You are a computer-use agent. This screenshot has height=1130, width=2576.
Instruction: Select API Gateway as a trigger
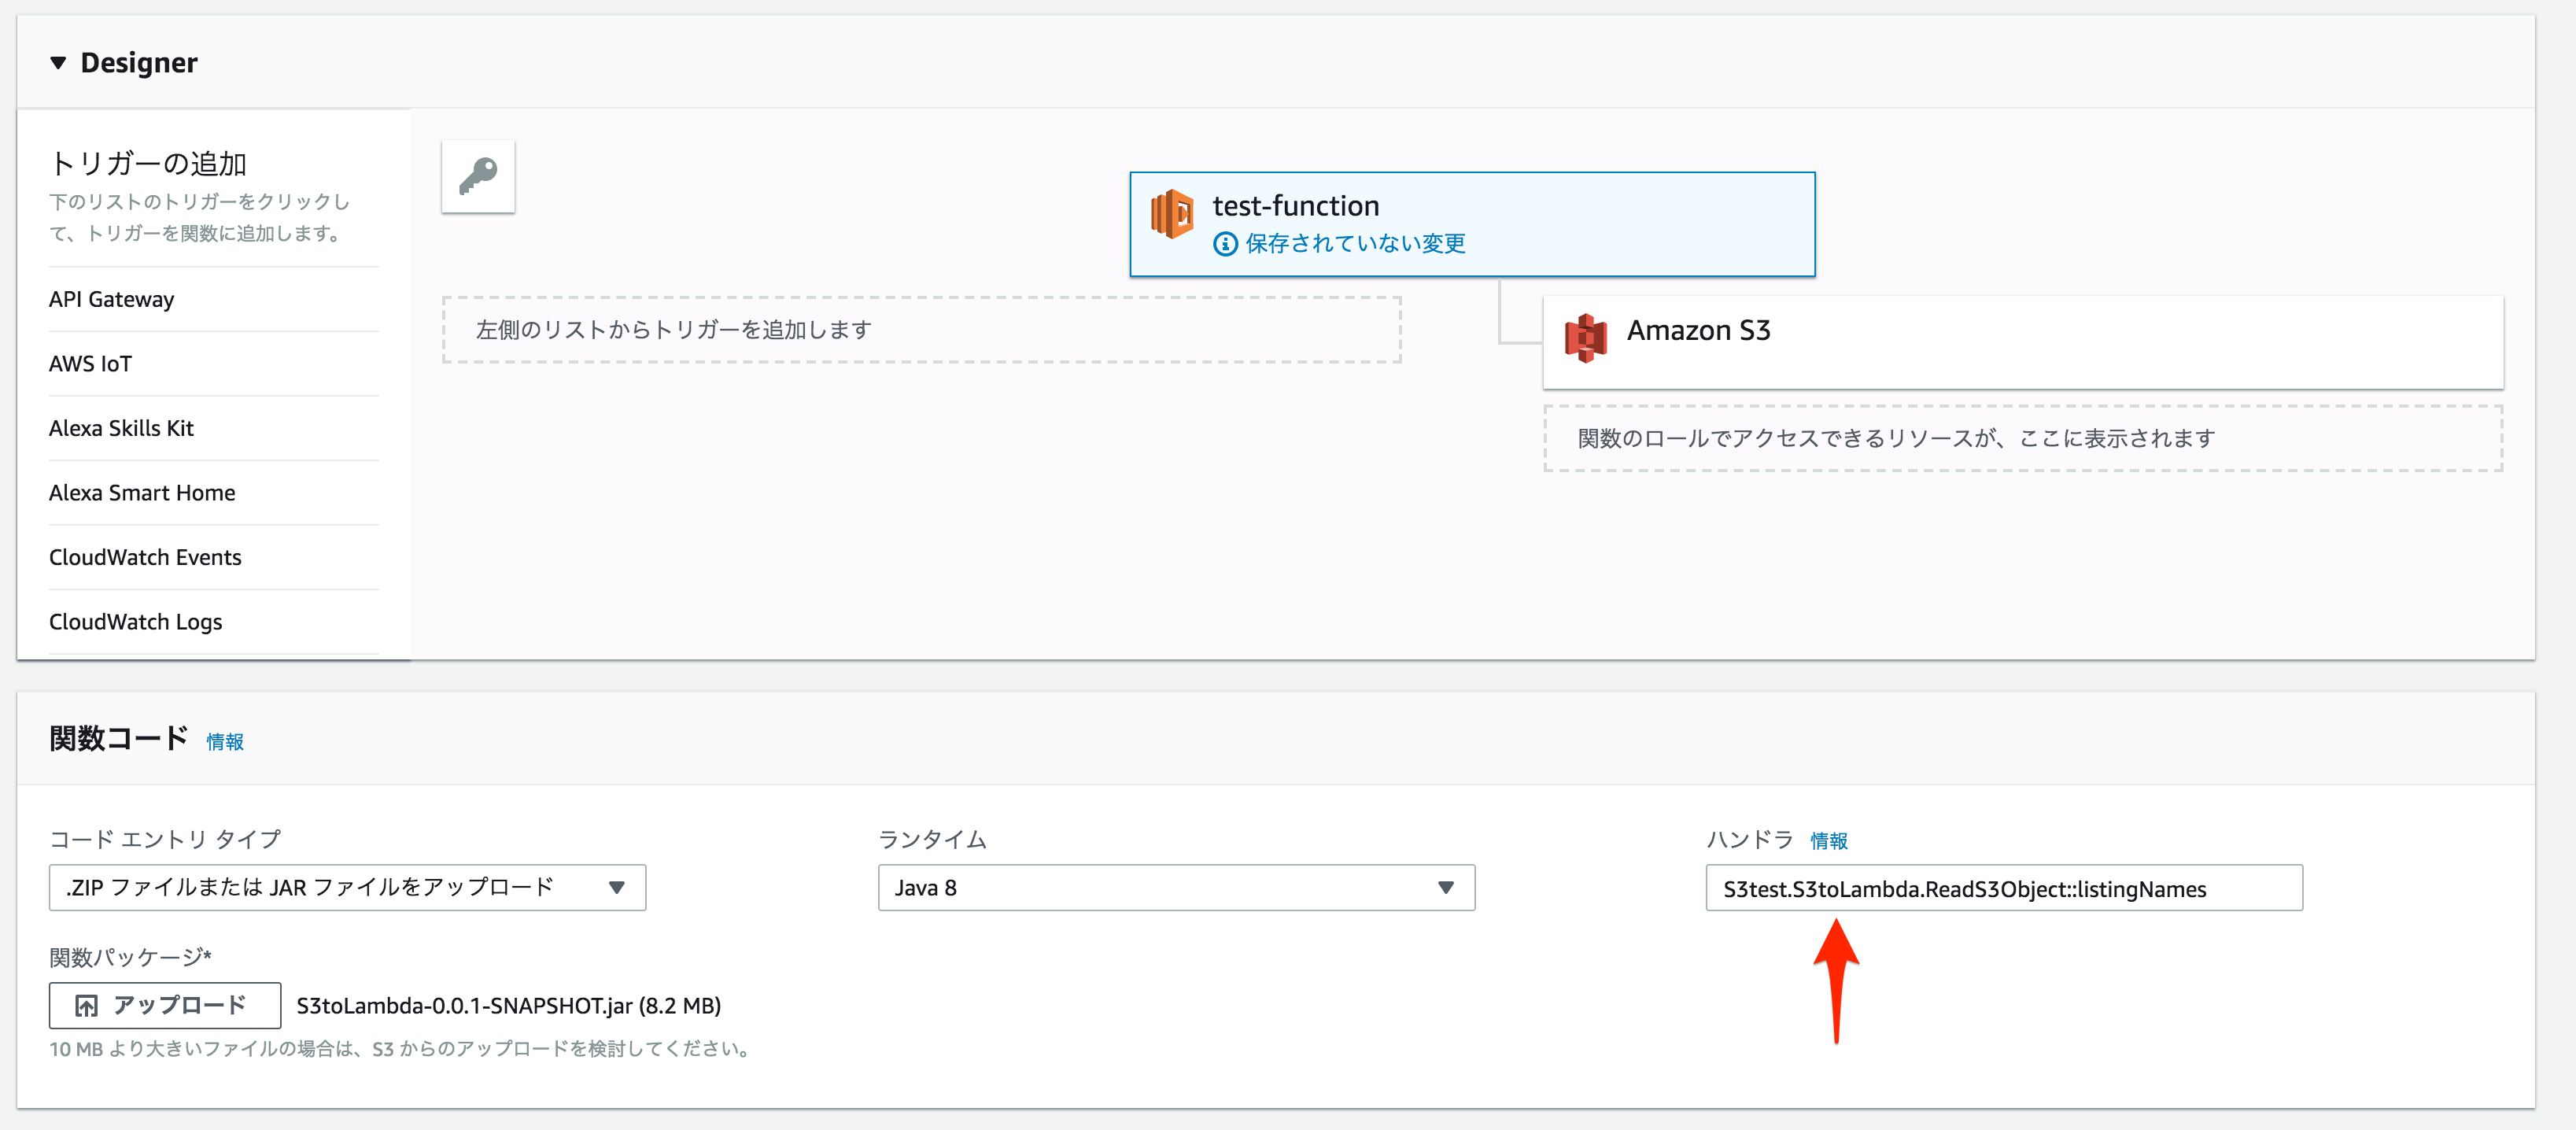pyautogui.click(x=112, y=298)
